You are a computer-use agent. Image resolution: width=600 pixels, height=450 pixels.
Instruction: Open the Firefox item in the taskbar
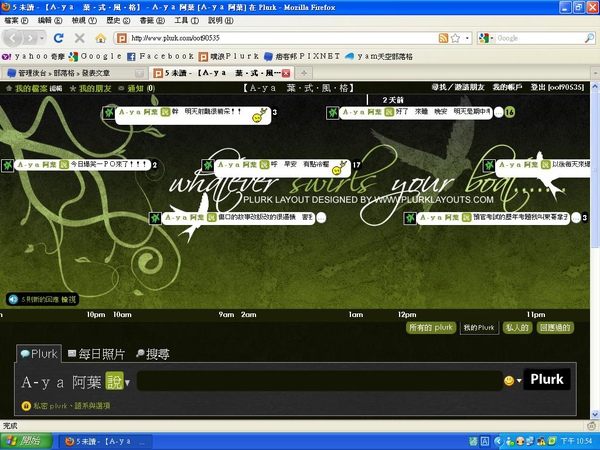point(106,442)
